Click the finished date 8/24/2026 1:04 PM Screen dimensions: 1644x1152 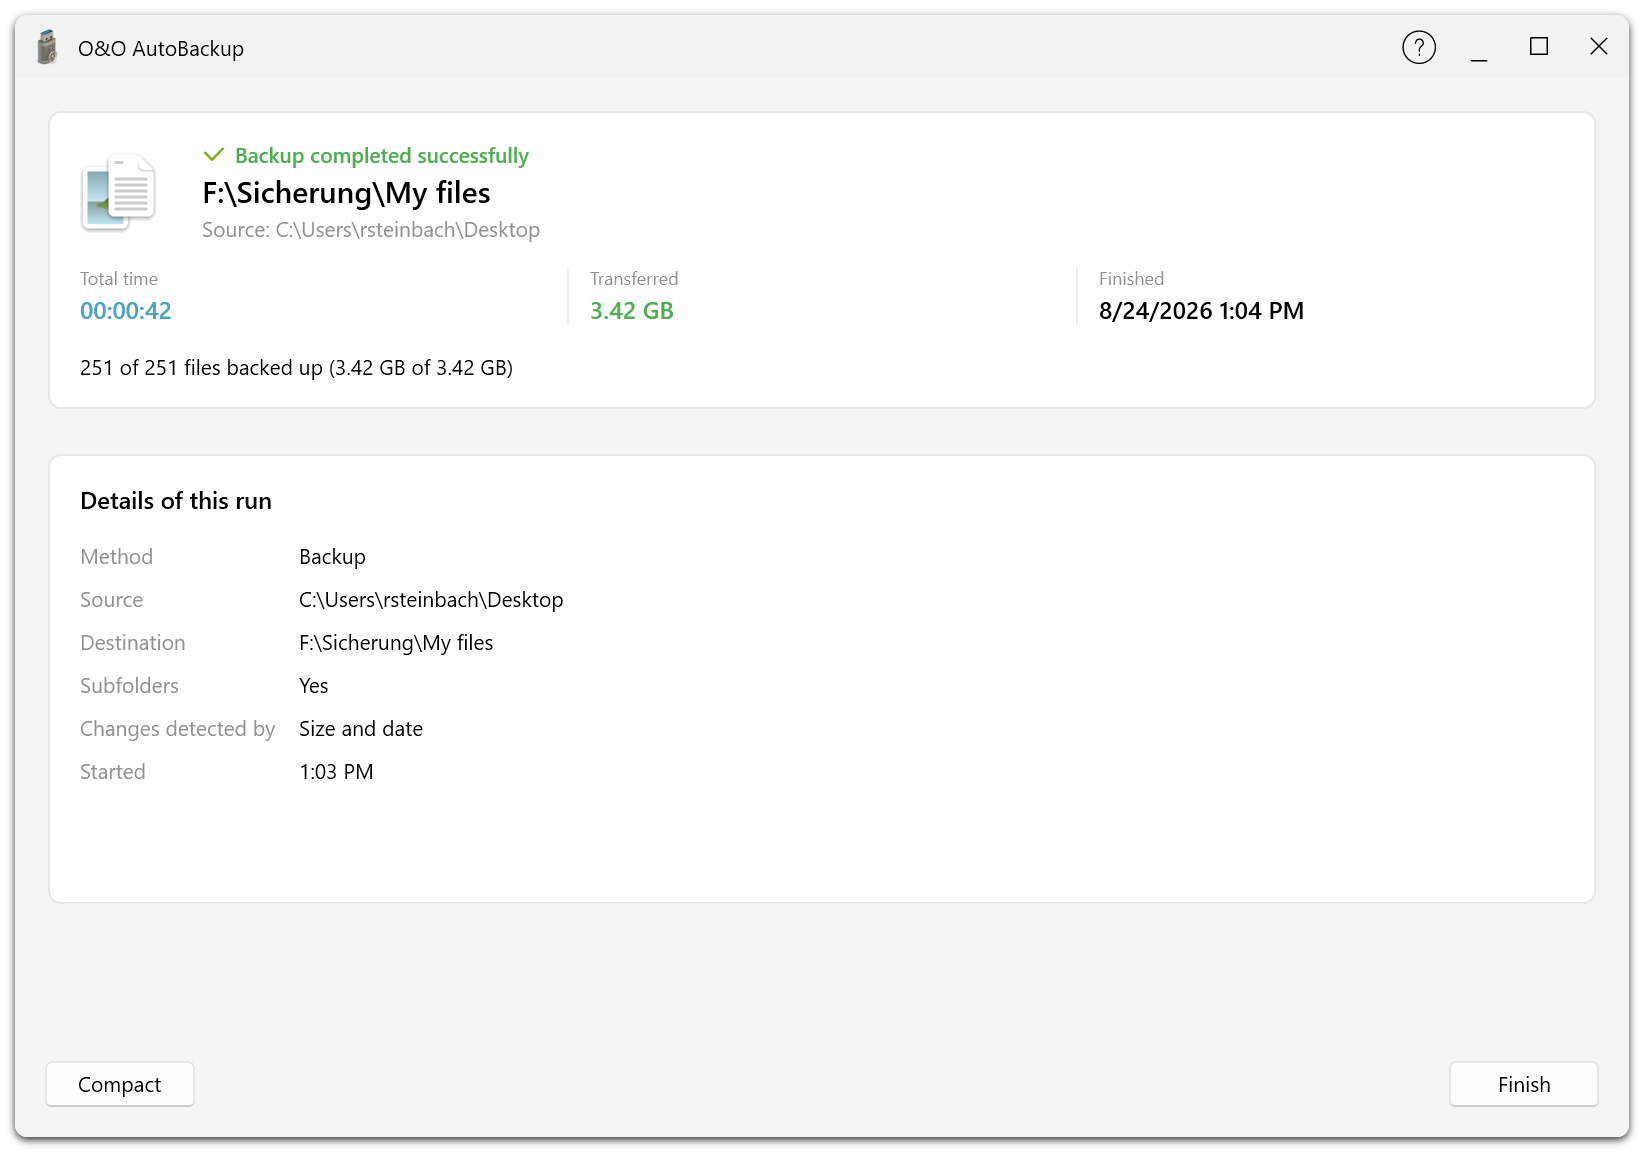[1201, 311]
